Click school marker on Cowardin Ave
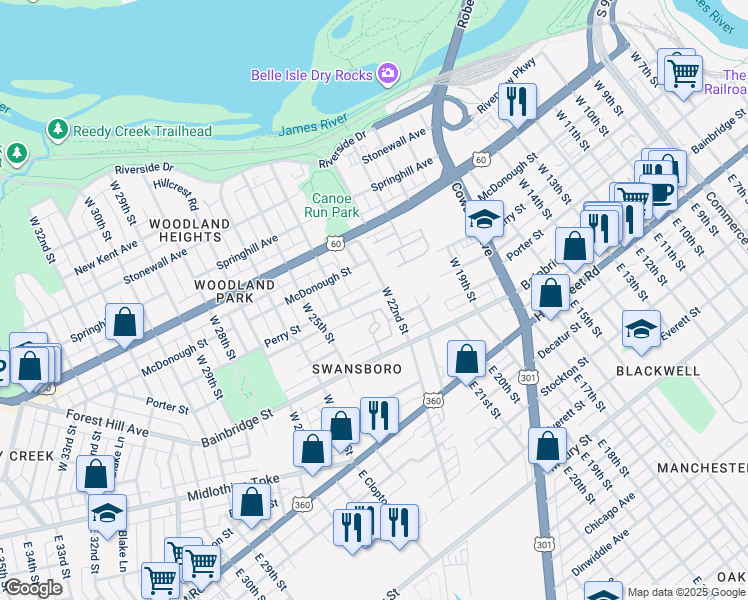 [x=484, y=221]
